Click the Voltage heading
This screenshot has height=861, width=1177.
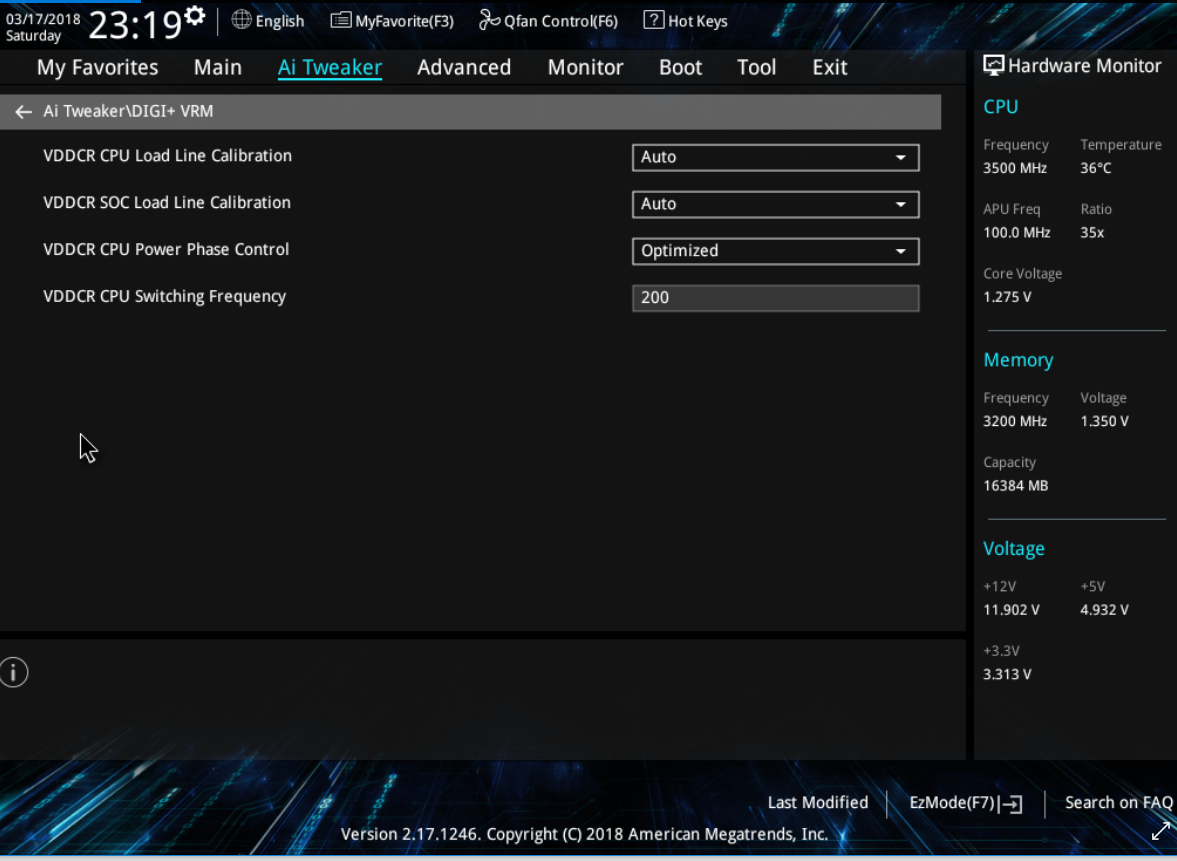point(1013,549)
